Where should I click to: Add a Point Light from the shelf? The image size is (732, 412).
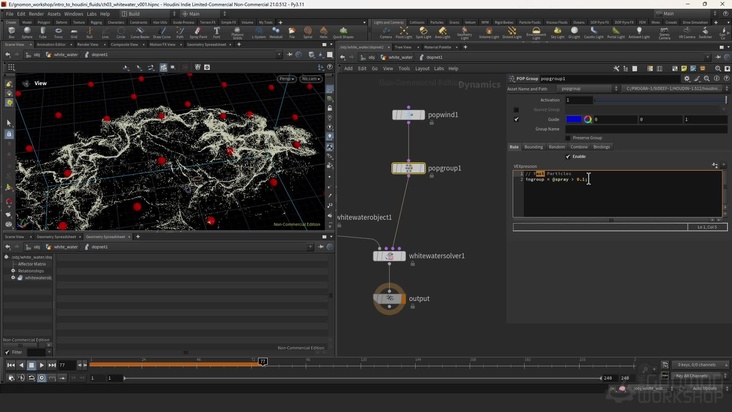[404, 32]
